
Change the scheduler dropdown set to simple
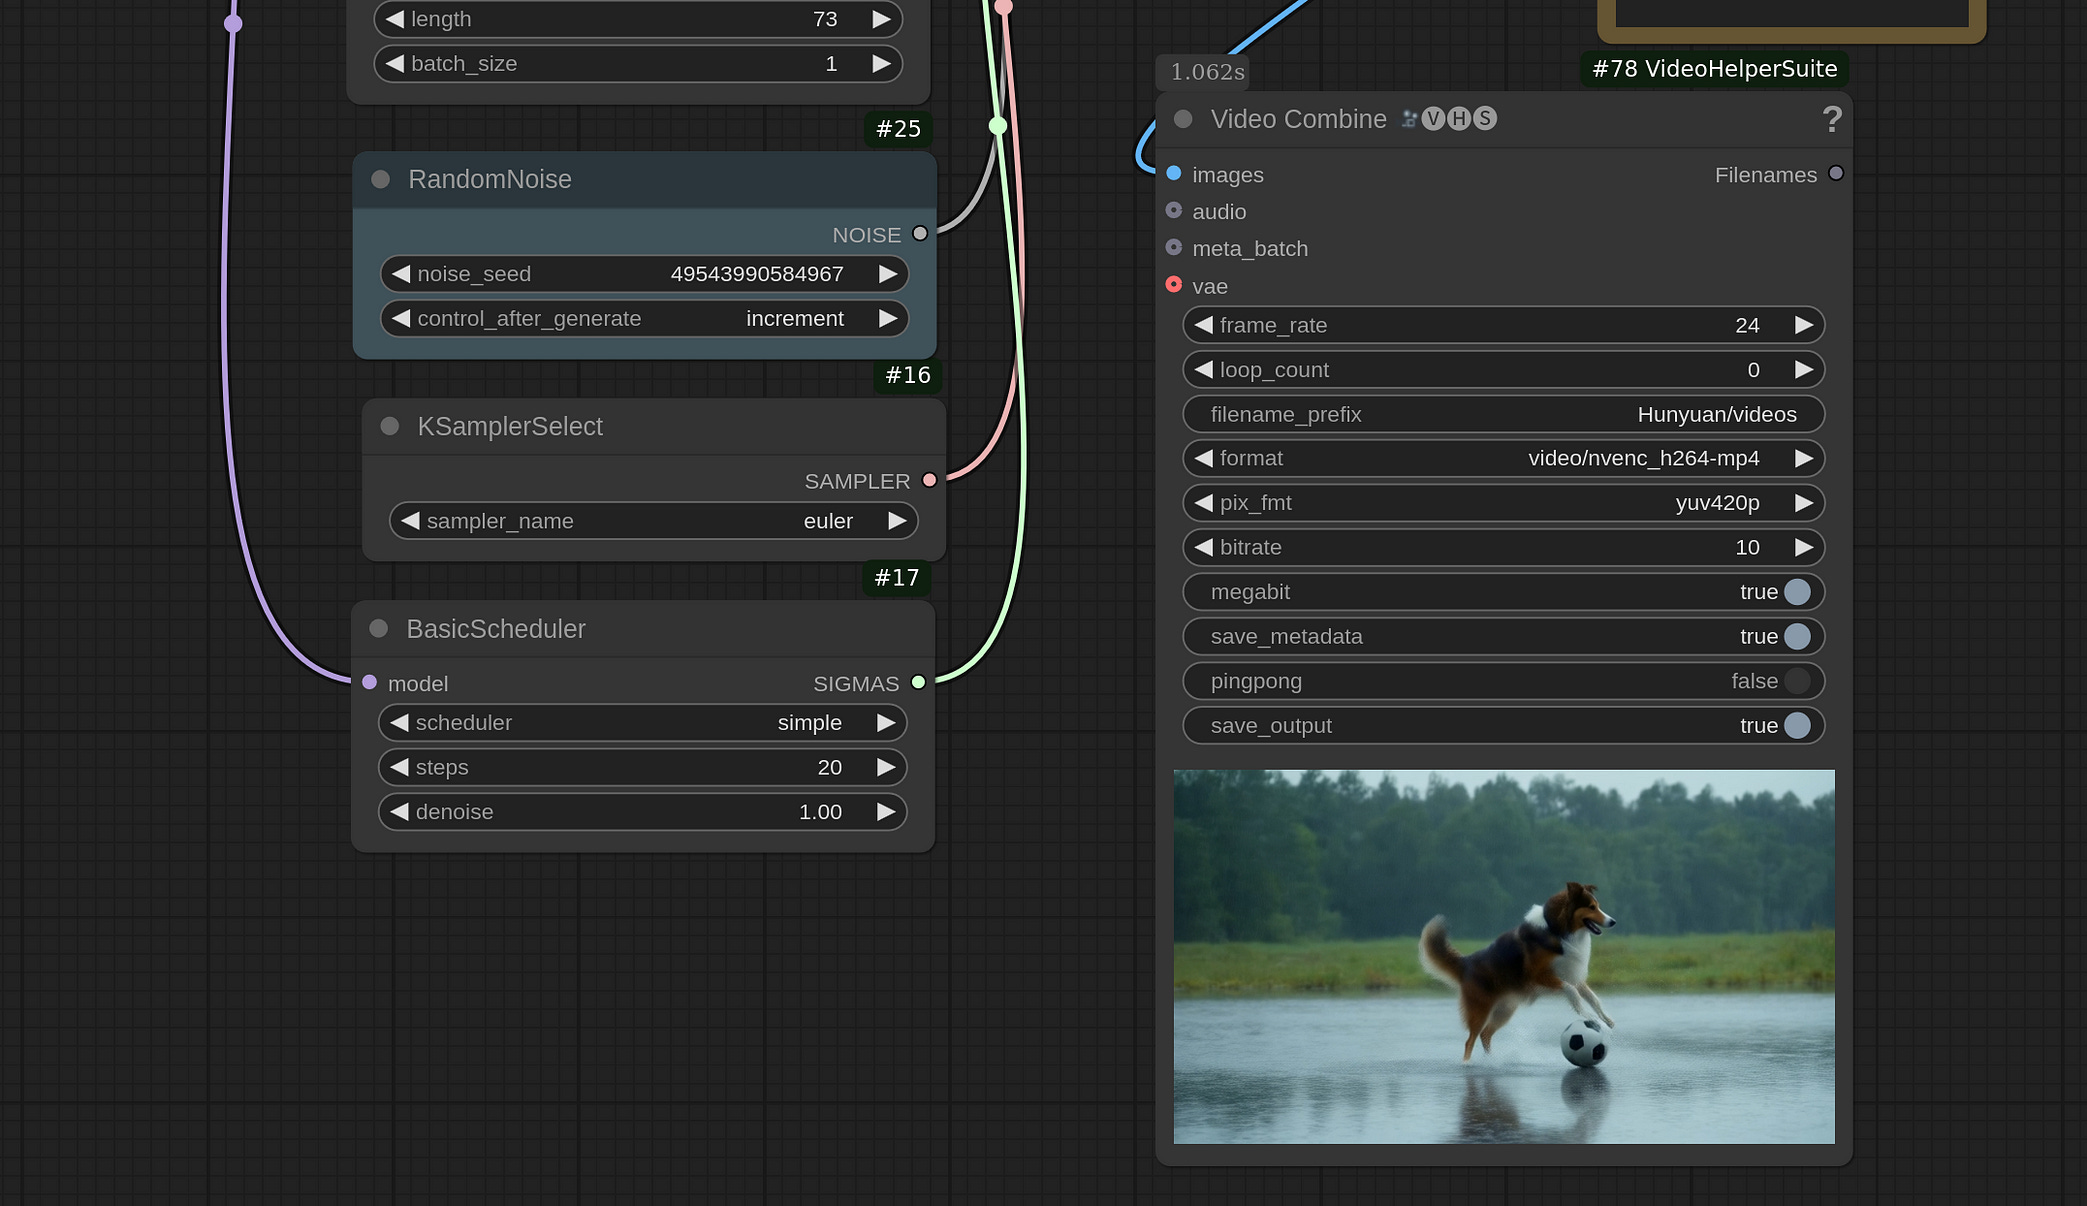(642, 723)
